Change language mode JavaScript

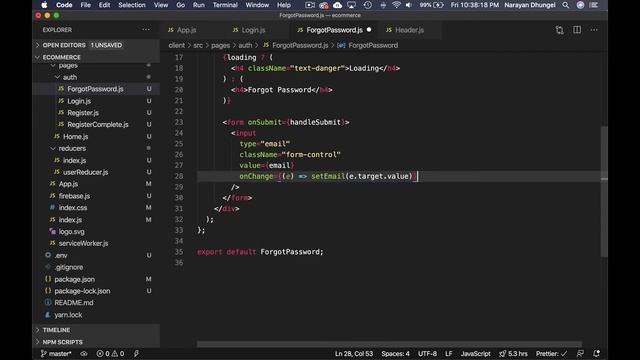point(476,353)
